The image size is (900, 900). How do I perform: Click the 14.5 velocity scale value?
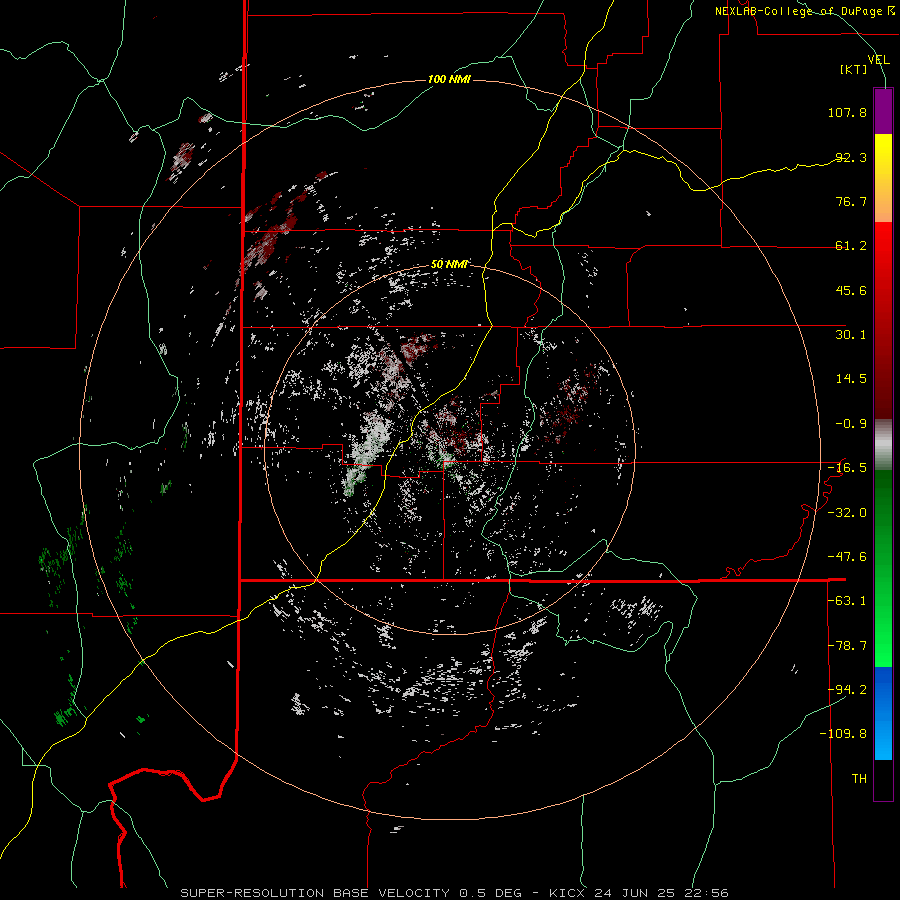coord(851,379)
